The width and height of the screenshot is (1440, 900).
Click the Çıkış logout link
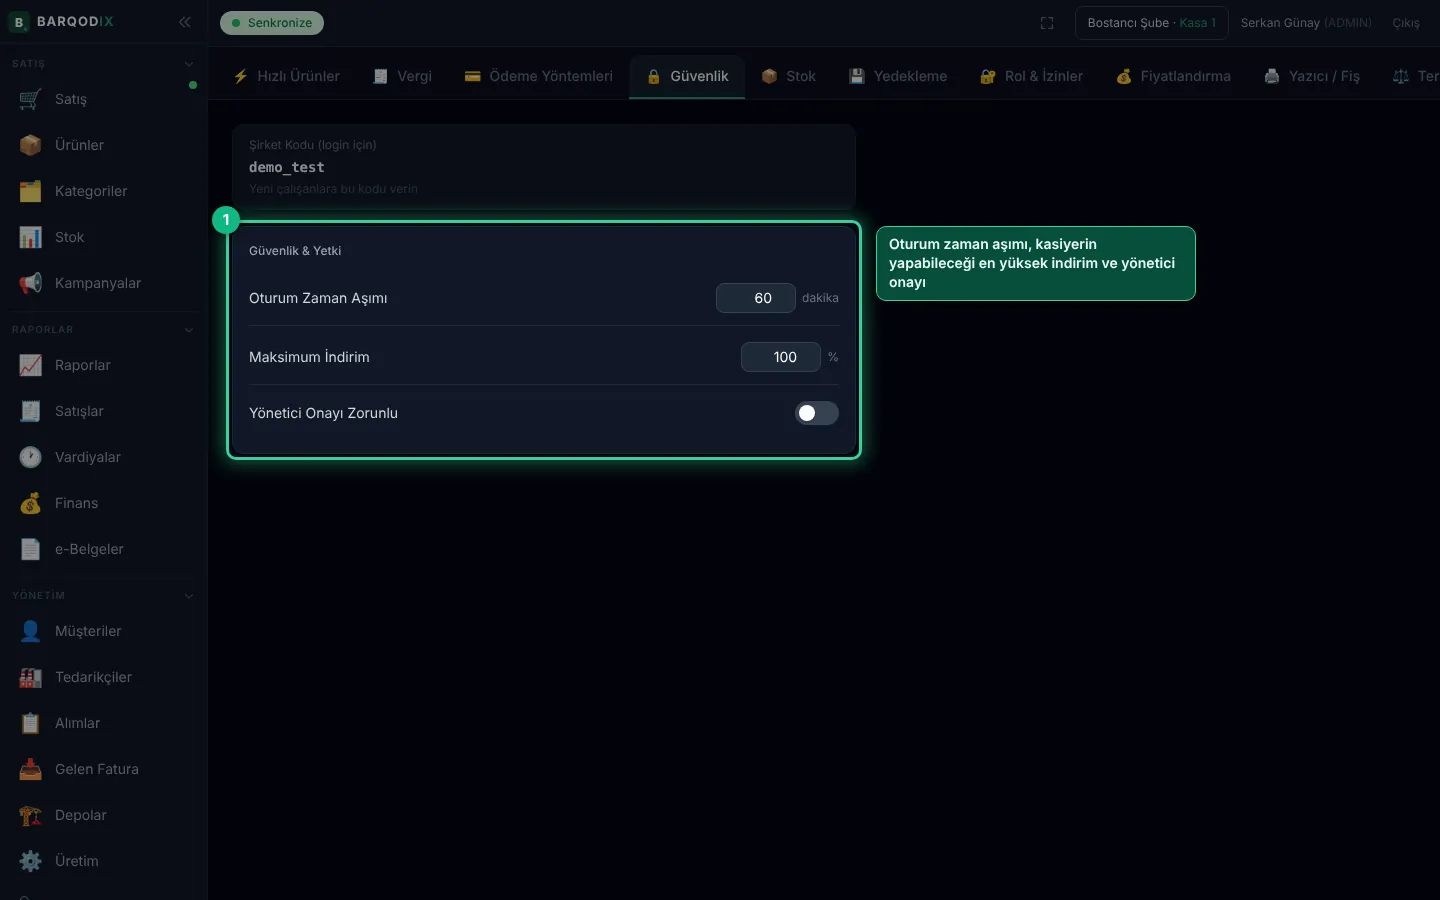(1406, 23)
